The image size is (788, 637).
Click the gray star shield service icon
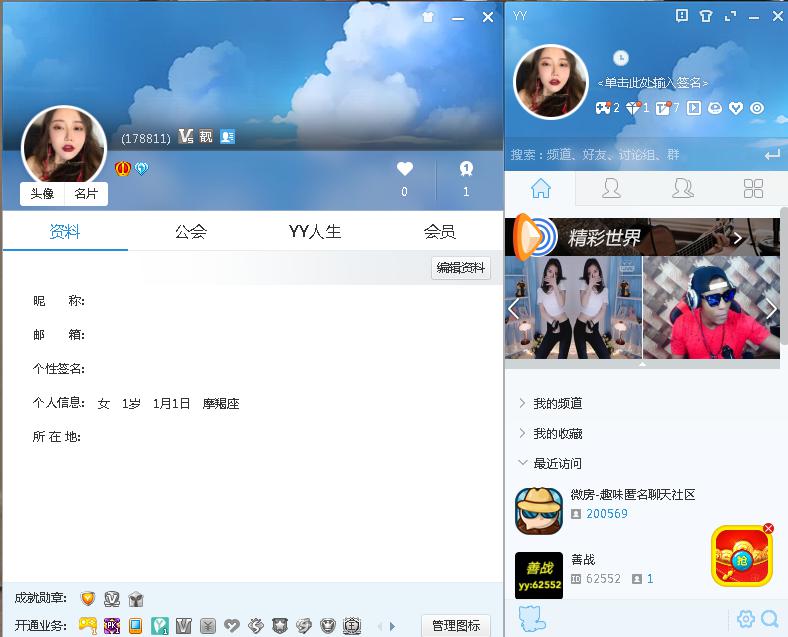(x=280, y=625)
